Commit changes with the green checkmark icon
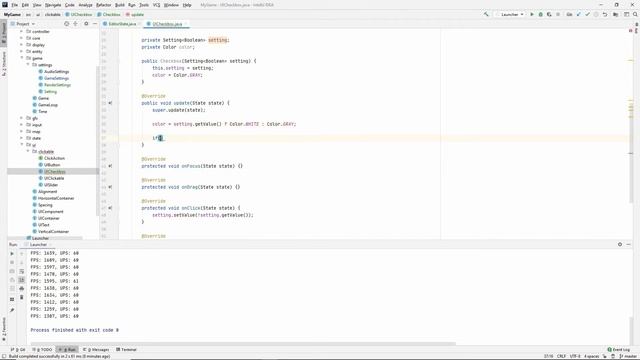 587,14
